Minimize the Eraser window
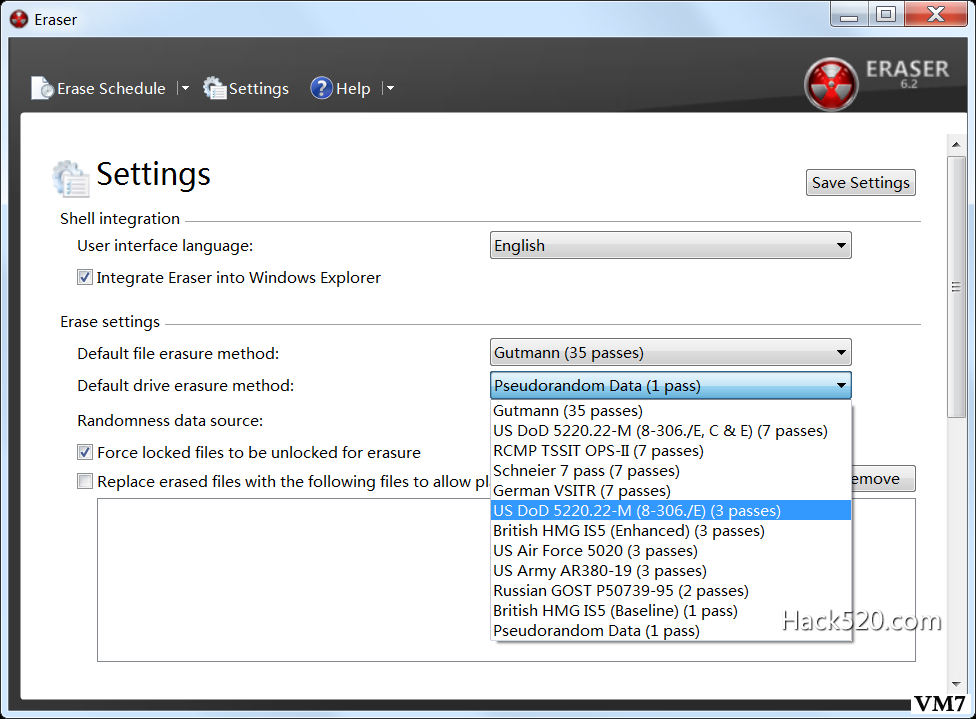Image resolution: width=976 pixels, height=719 pixels. tap(848, 15)
